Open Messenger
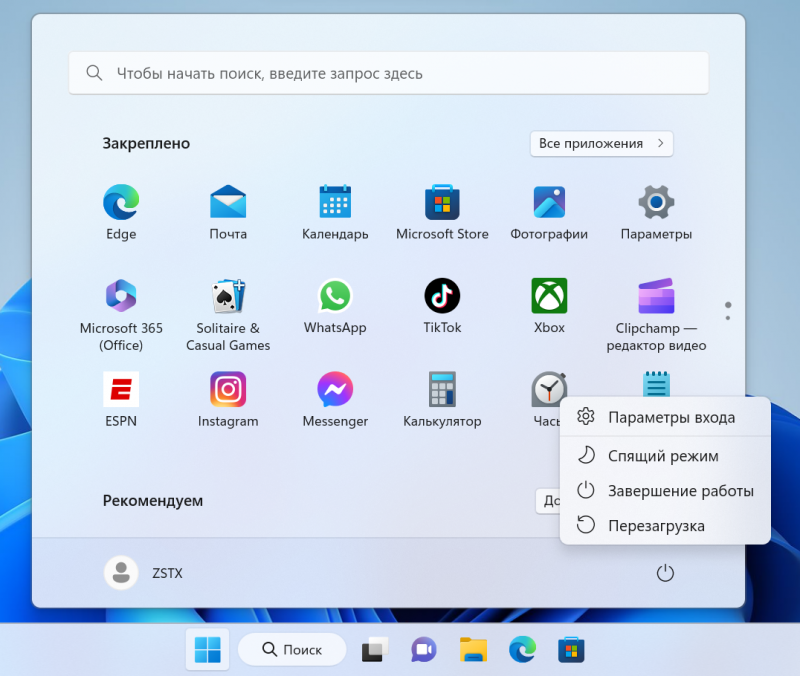The height and width of the screenshot is (676, 800). 335,399
